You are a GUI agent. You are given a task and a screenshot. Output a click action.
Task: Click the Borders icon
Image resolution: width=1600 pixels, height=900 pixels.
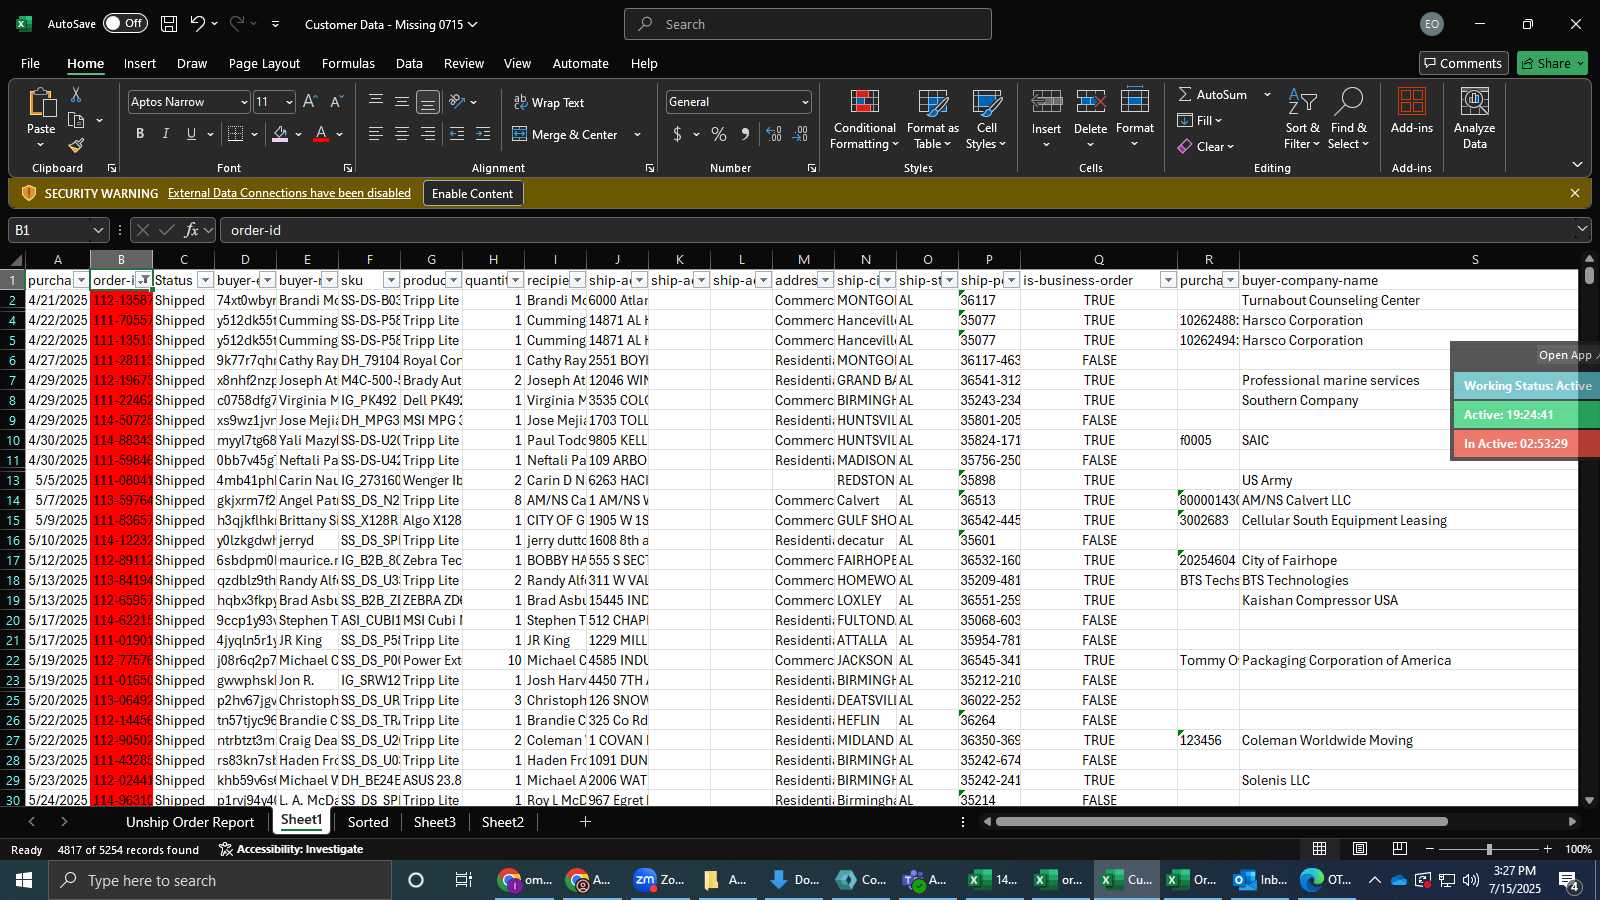(236, 134)
